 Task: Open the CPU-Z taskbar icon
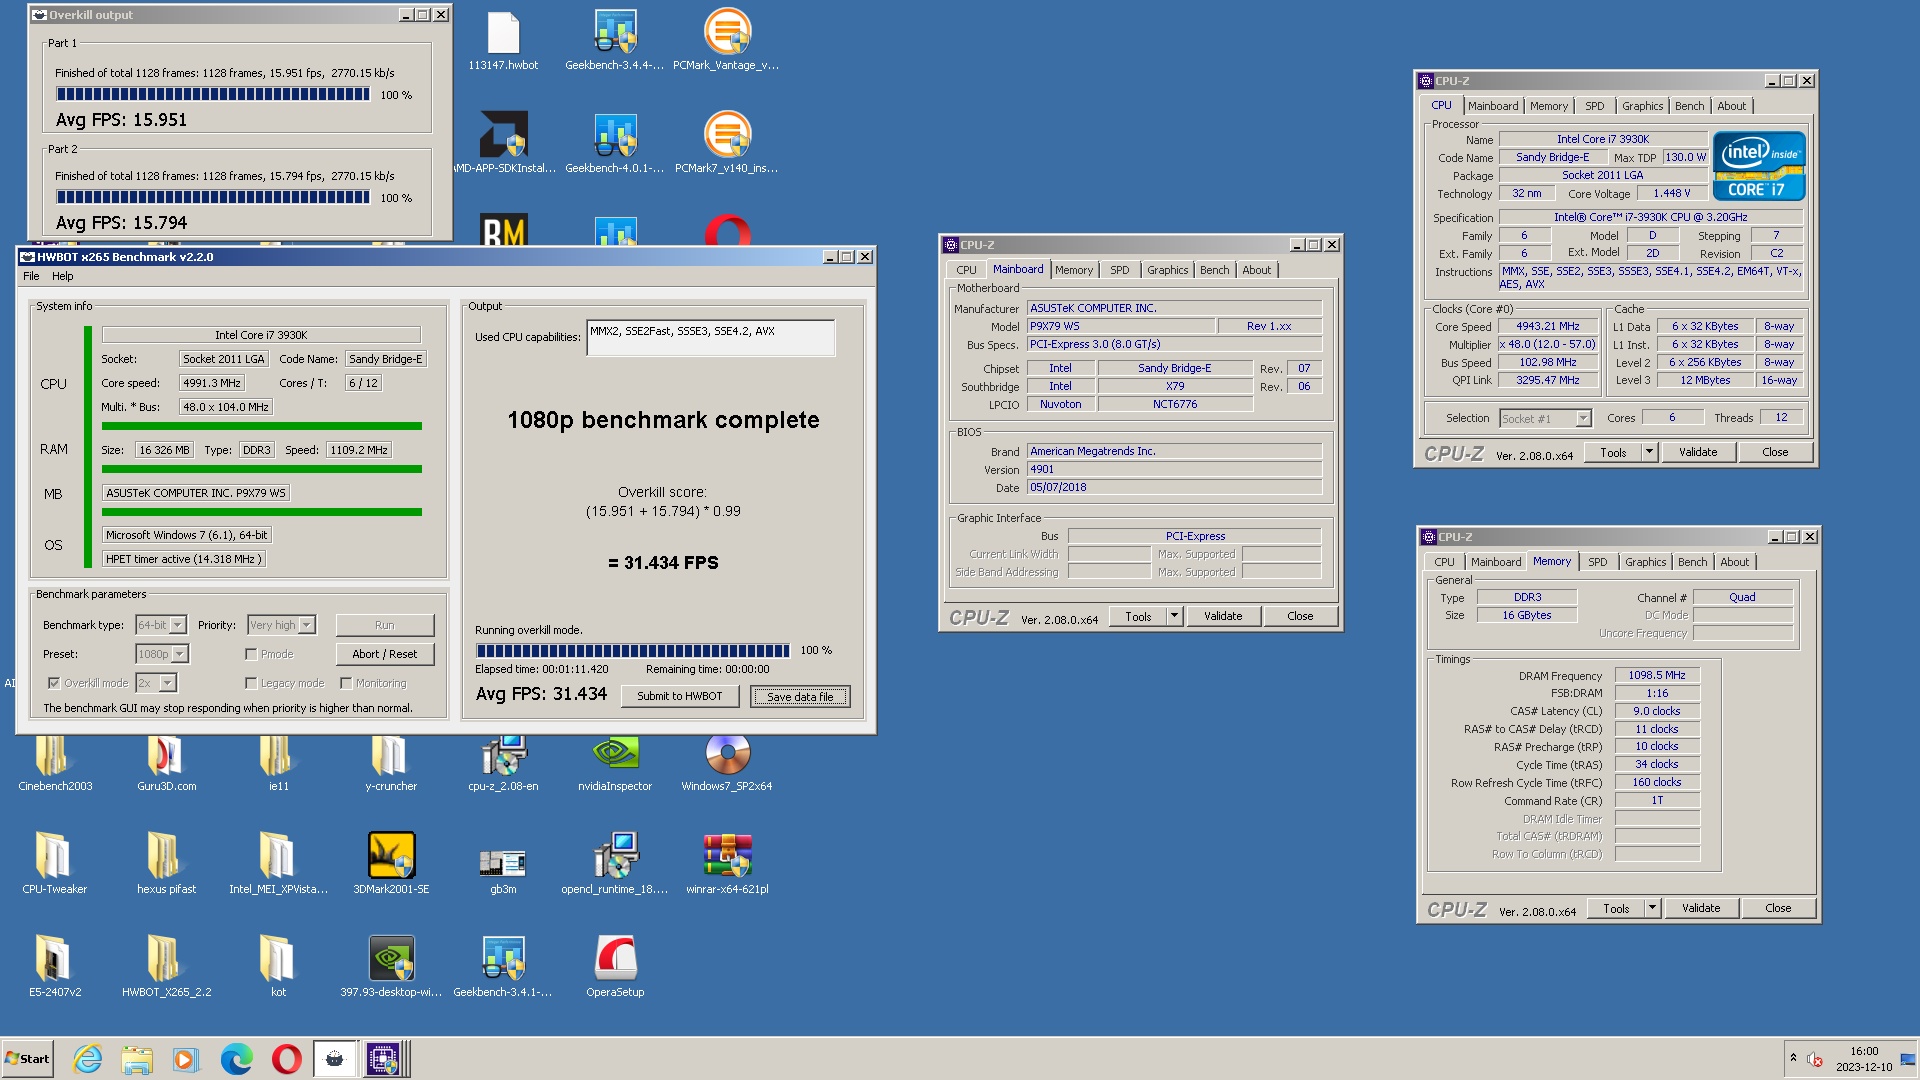click(x=384, y=1059)
